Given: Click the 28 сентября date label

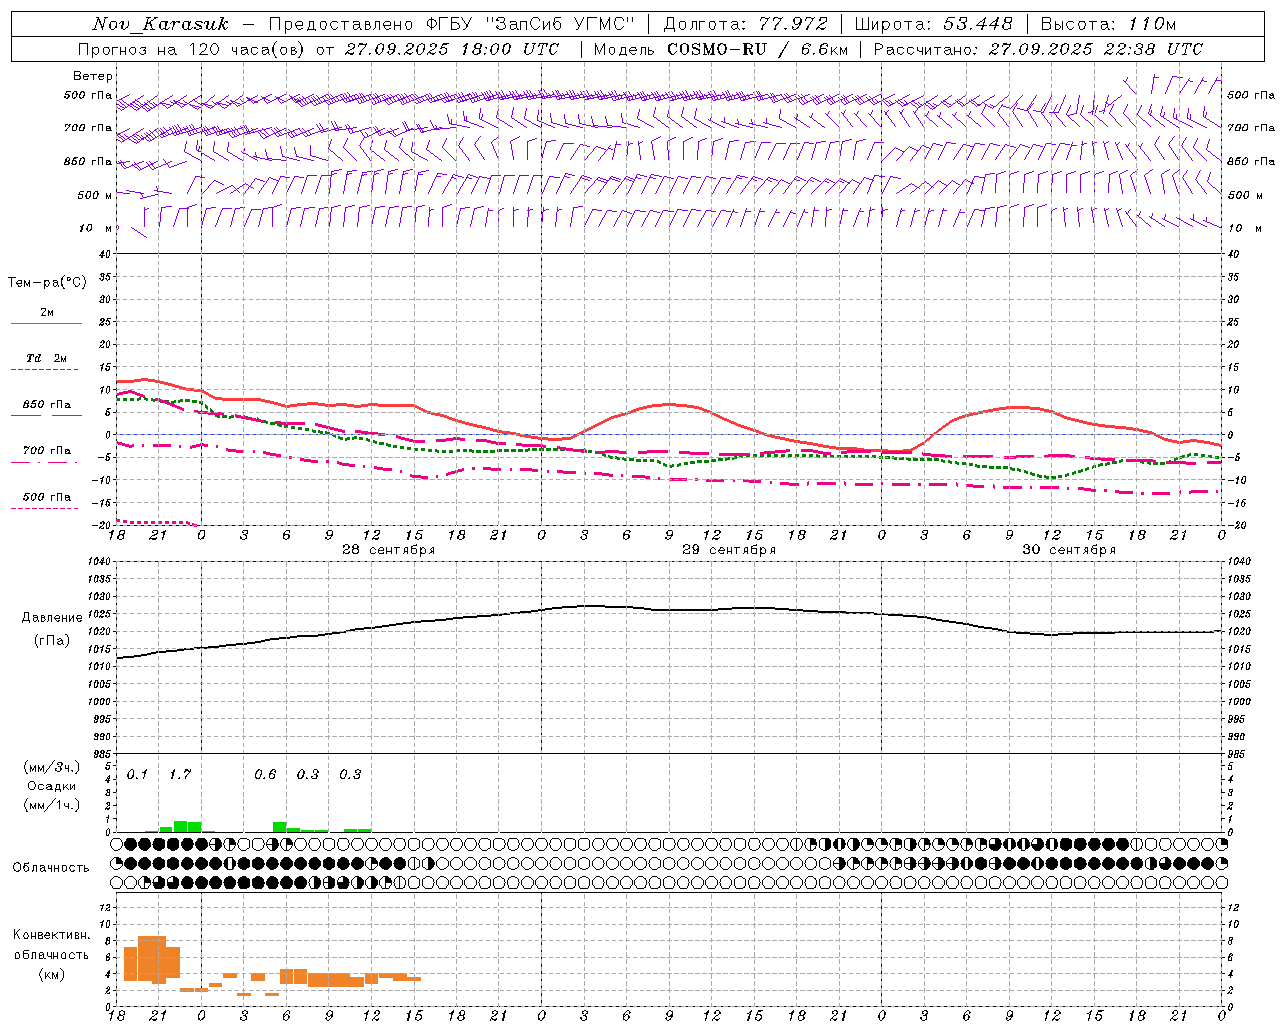Looking at the screenshot, I should 388,550.
